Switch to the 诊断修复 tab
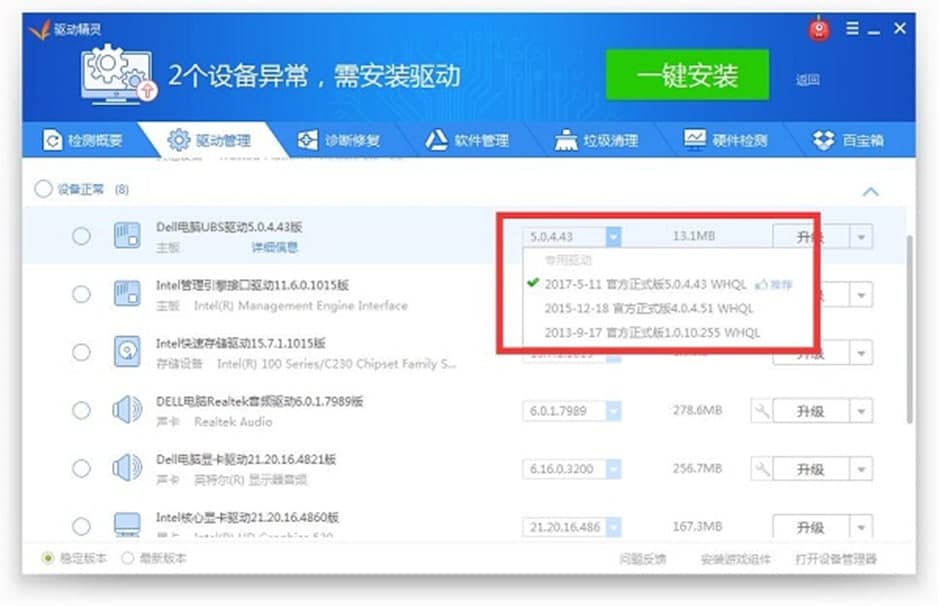938x606 pixels. 339,141
